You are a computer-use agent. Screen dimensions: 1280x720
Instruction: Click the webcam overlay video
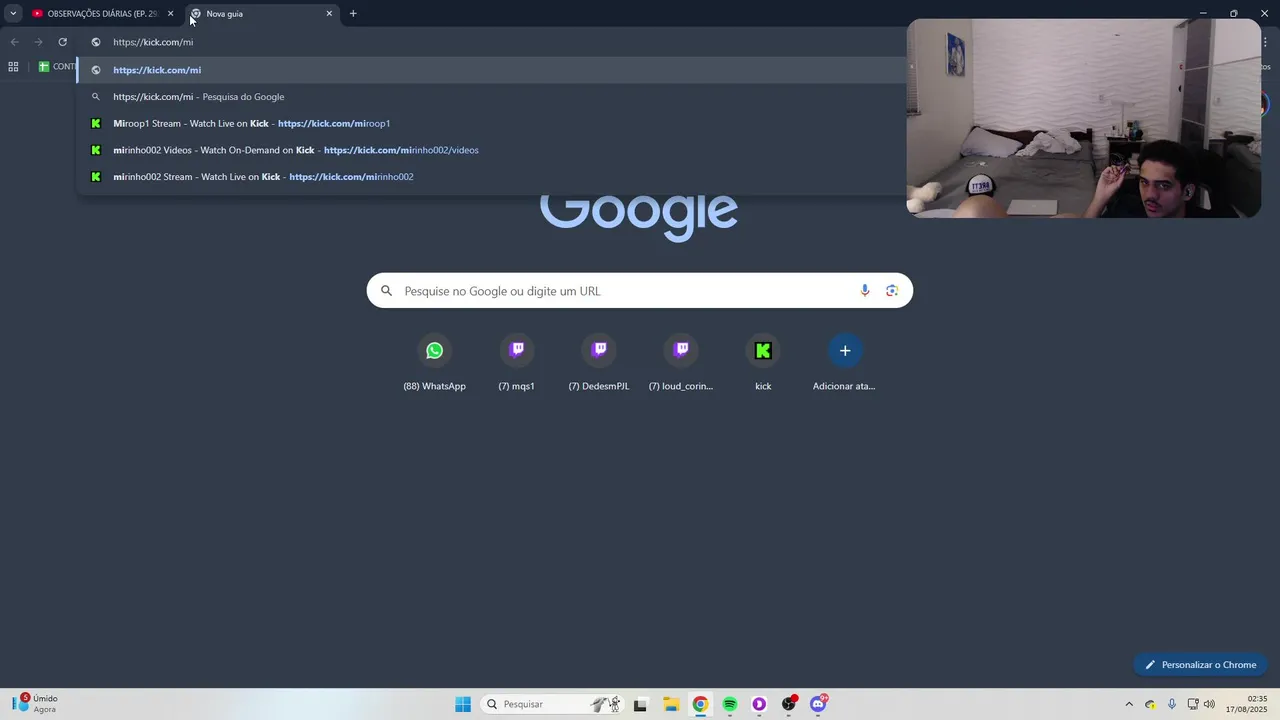pyautogui.click(x=1084, y=118)
